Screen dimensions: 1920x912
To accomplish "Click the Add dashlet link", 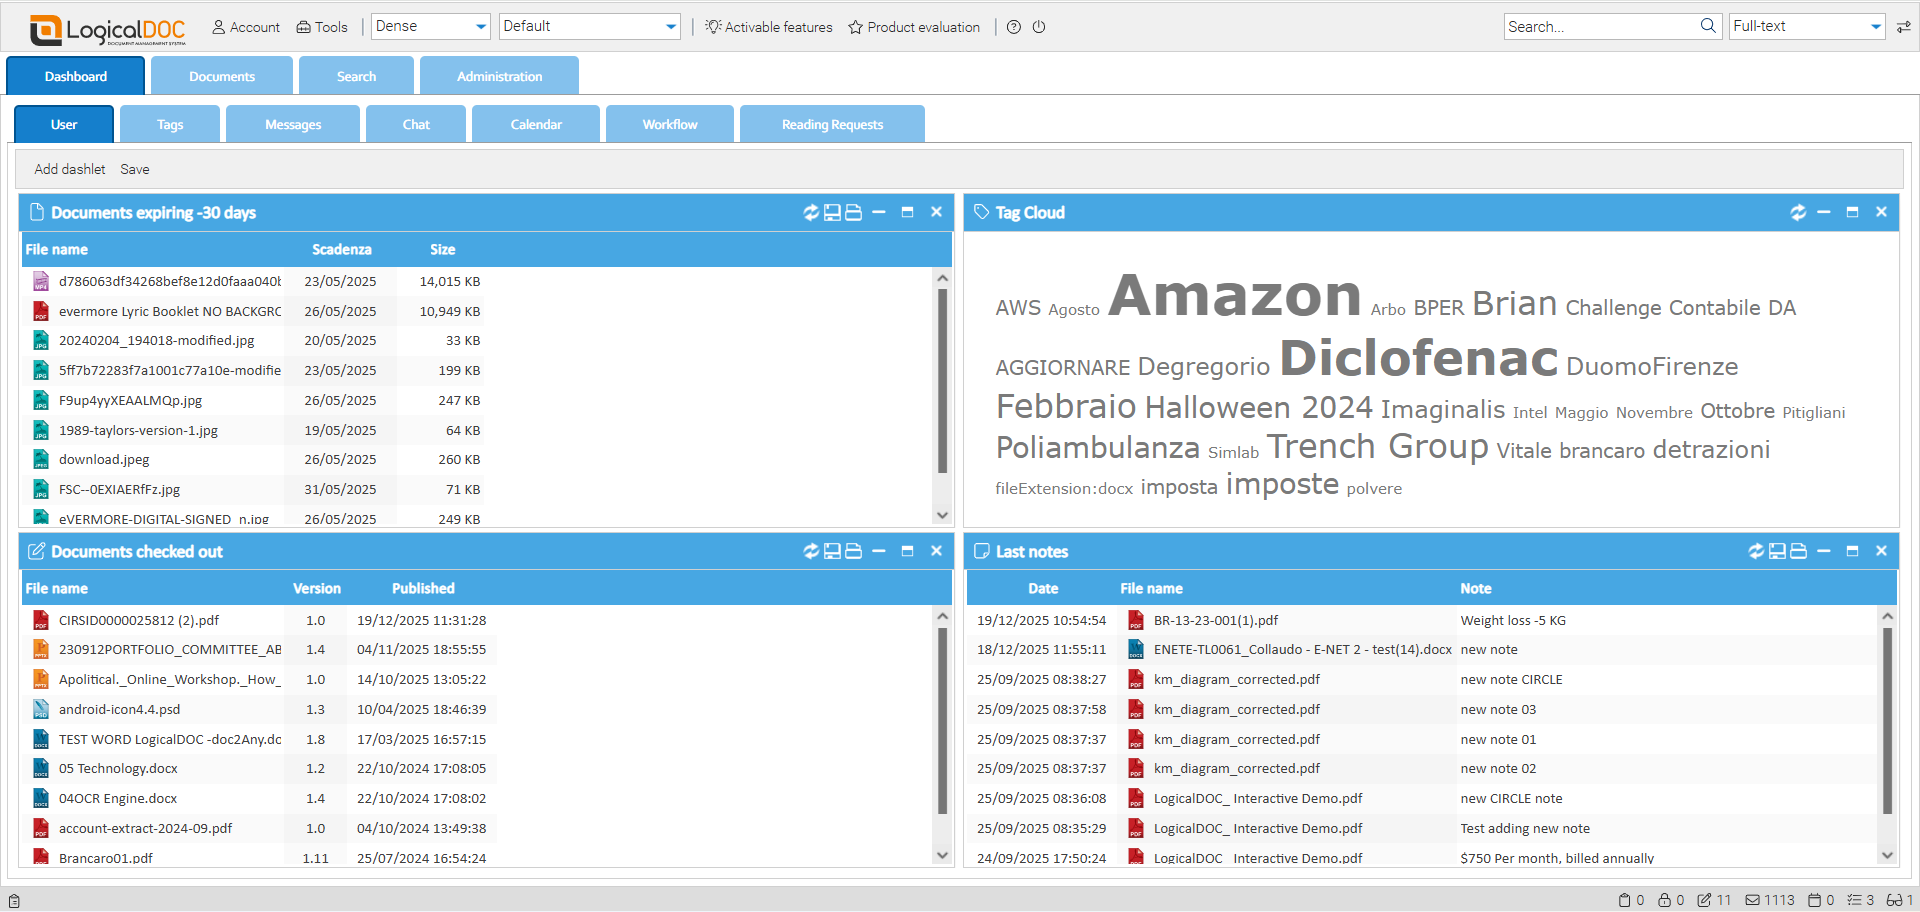I will pos(69,168).
